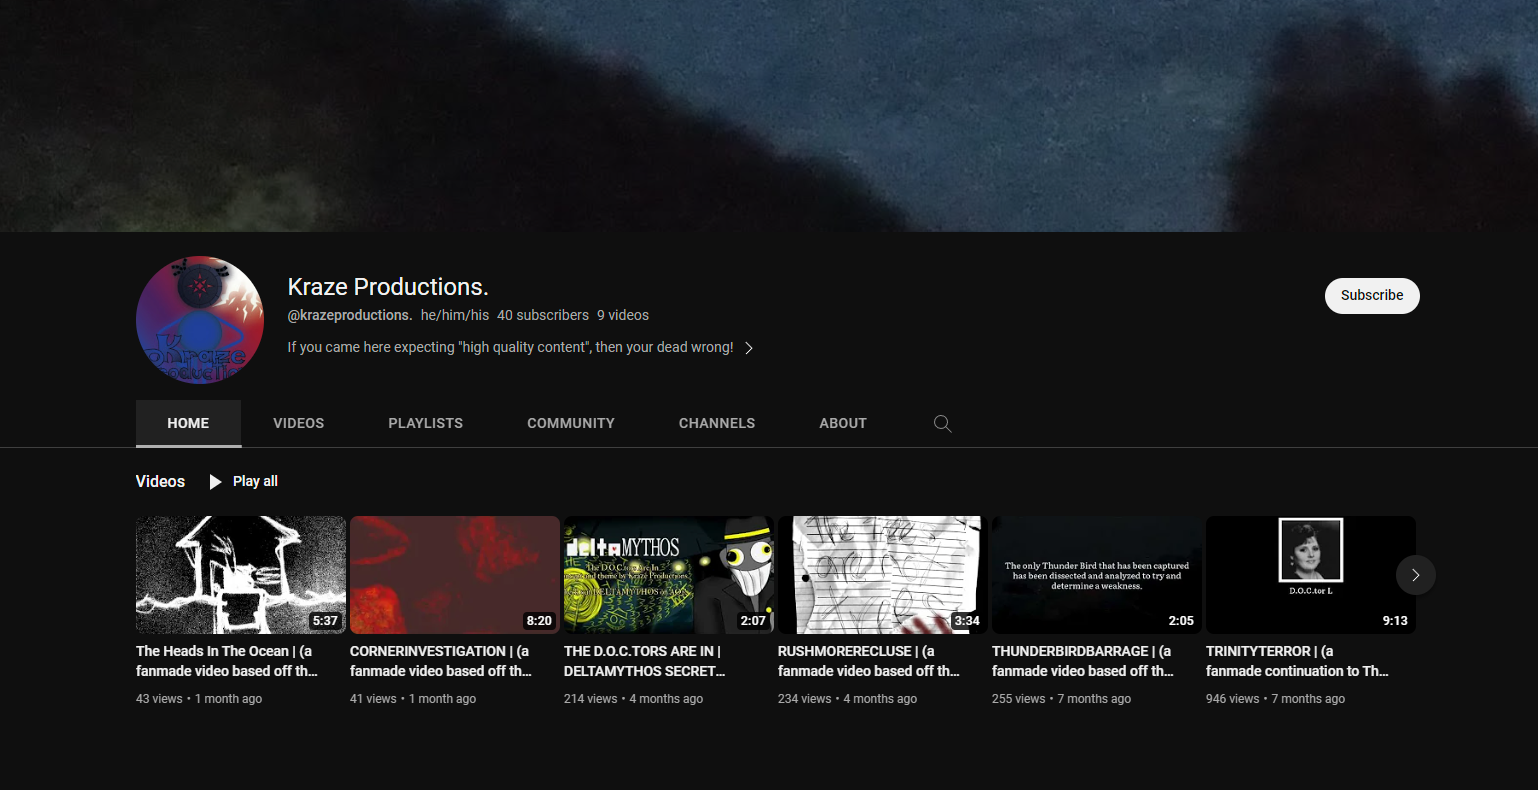Viewport: 1538px width, 790px height.
Task: Click the 5:37 duration badge
Action: (325, 621)
